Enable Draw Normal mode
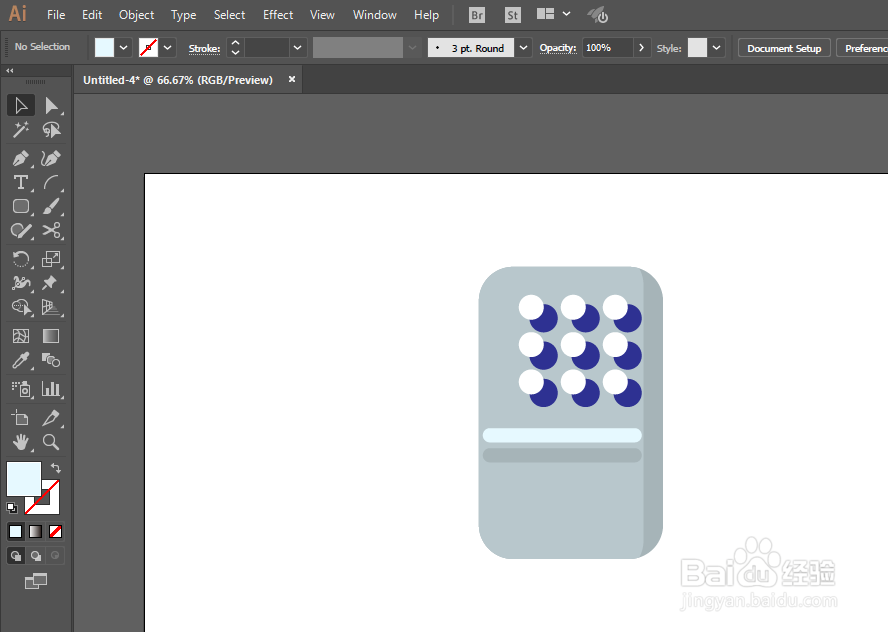Image resolution: width=888 pixels, height=632 pixels. [x=16, y=556]
